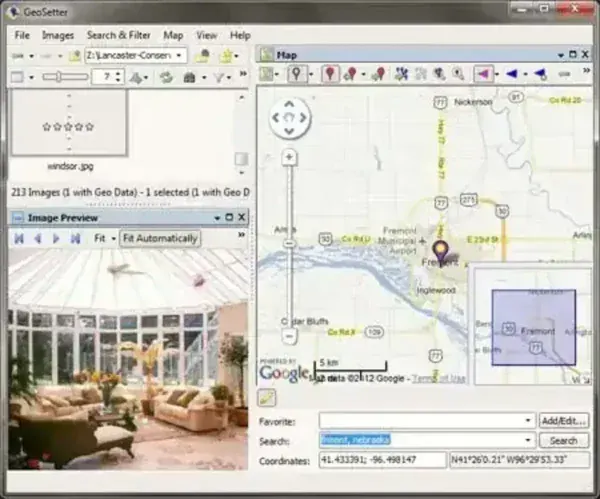Click red marker with green arrows icon
The width and height of the screenshot is (600, 499).
350,74
